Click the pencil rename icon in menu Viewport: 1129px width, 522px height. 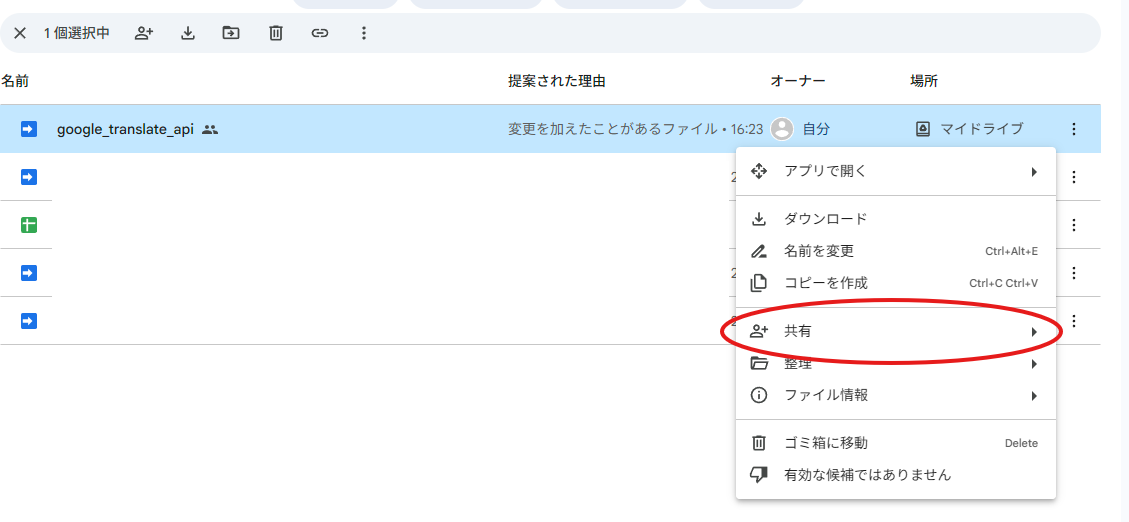[x=758, y=251]
